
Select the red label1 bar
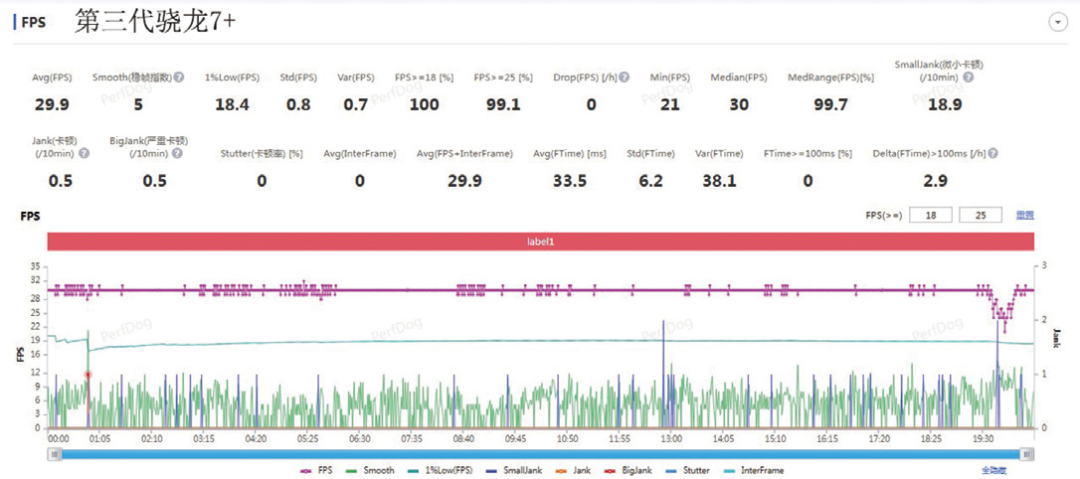click(x=541, y=242)
